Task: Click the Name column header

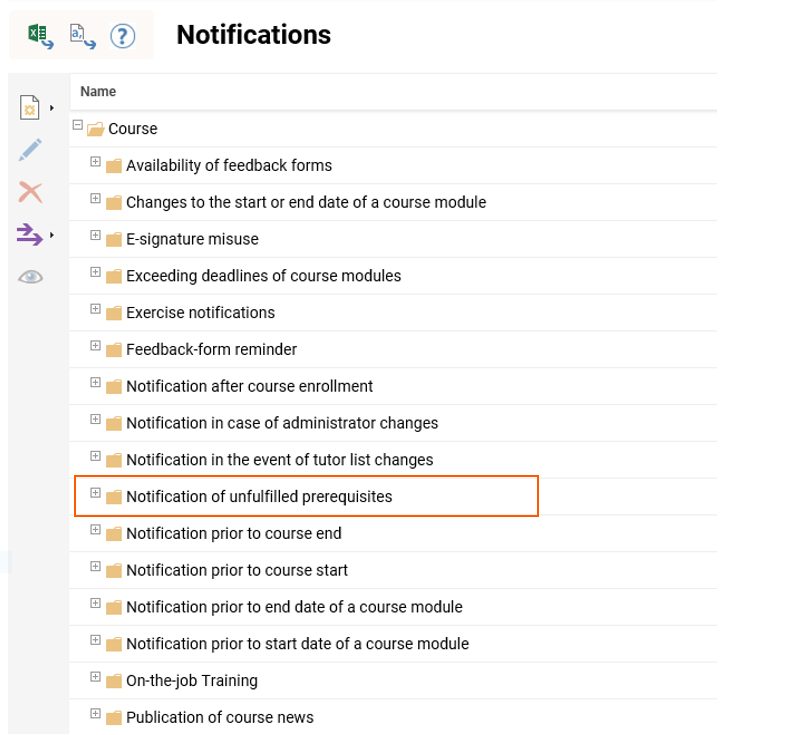Action: (x=98, y=92)
